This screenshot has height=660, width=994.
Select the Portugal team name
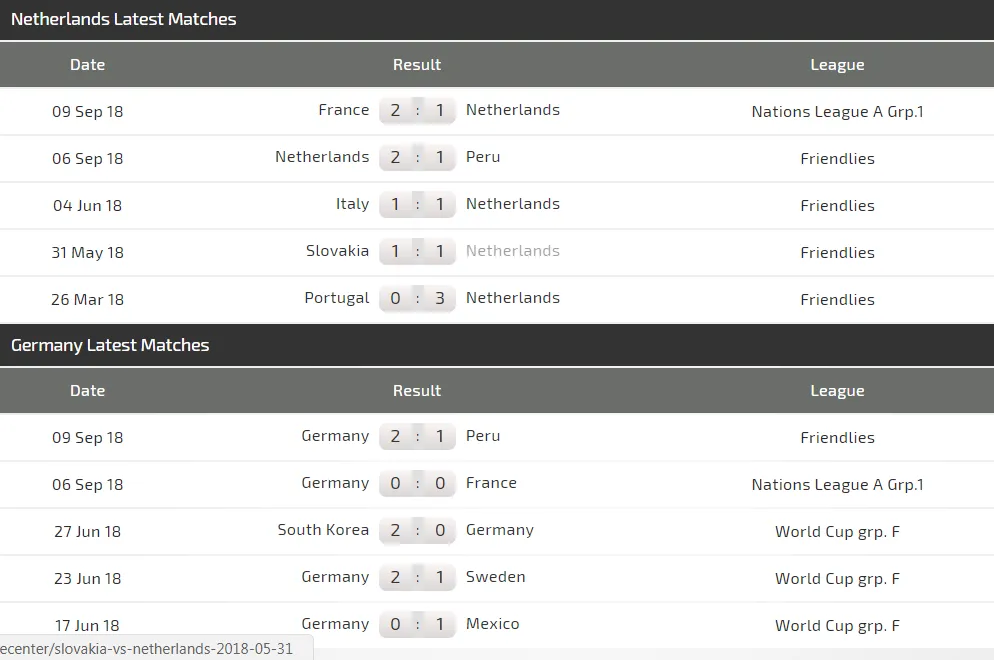point(337,298)
